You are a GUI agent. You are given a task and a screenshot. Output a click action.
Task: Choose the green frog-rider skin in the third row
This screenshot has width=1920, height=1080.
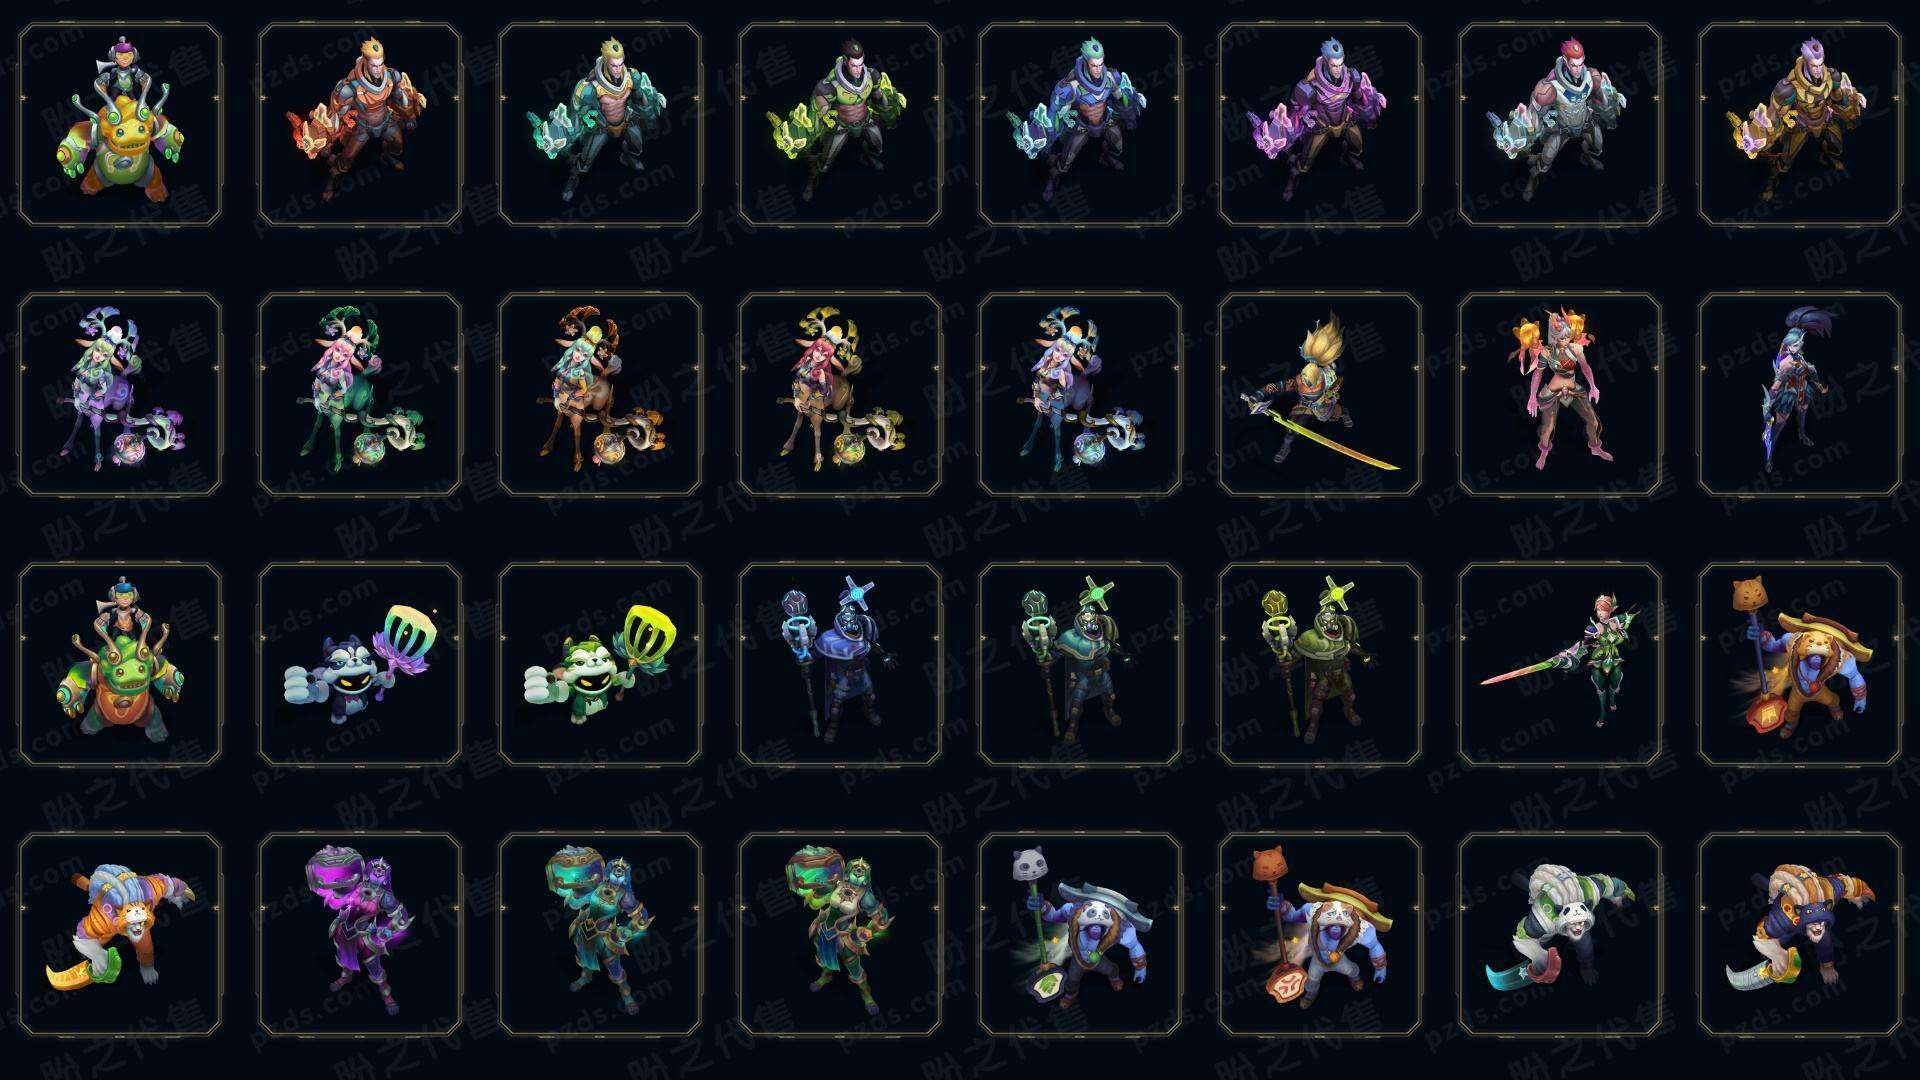click(x=120, y=664)
